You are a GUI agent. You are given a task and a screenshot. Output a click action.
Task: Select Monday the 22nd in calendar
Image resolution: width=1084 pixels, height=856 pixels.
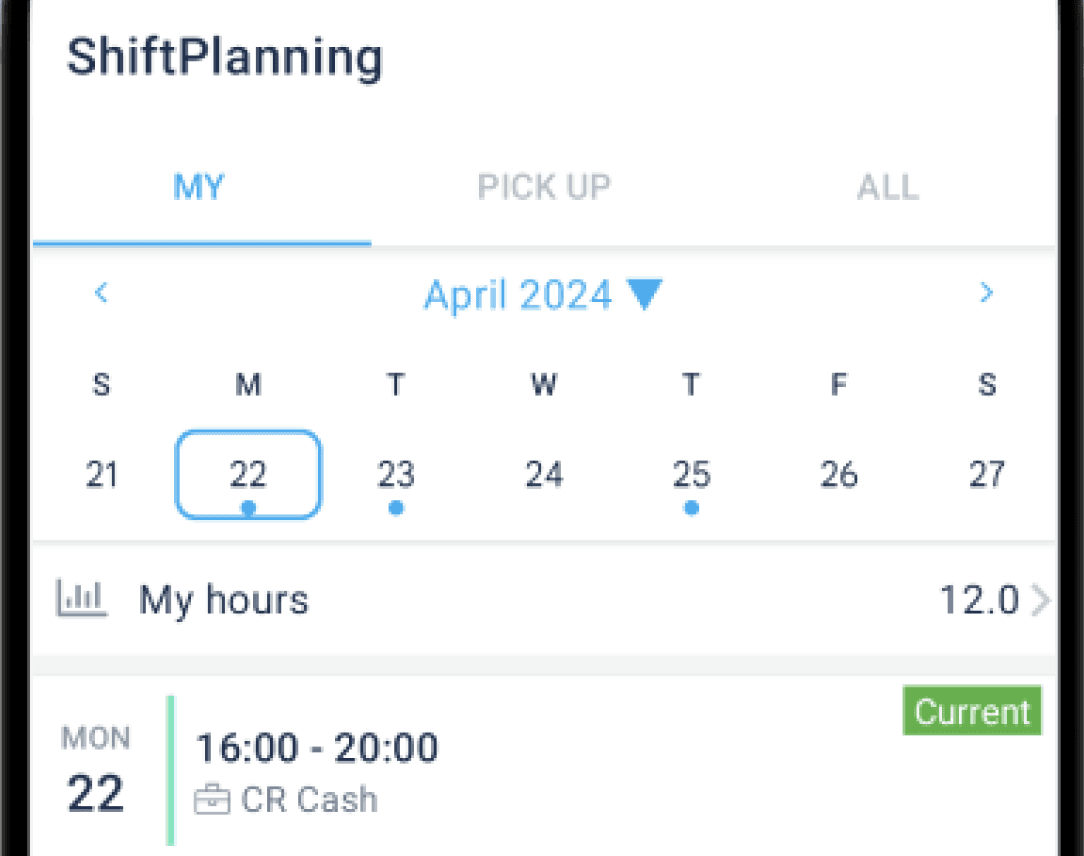point(248,475)
